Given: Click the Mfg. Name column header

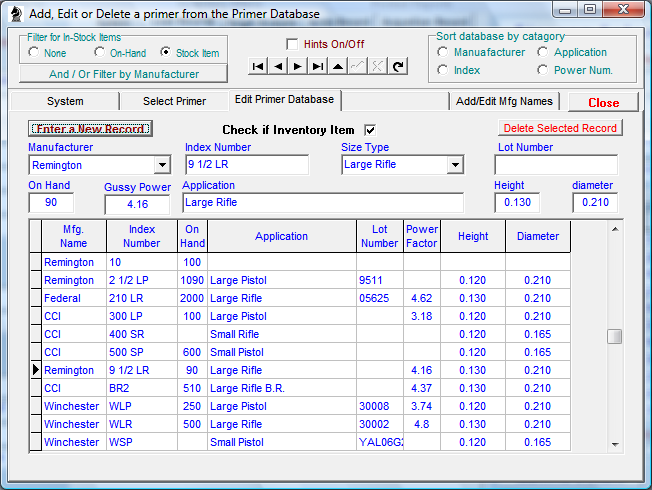Looking at the screenshot, I should [74, 236].
